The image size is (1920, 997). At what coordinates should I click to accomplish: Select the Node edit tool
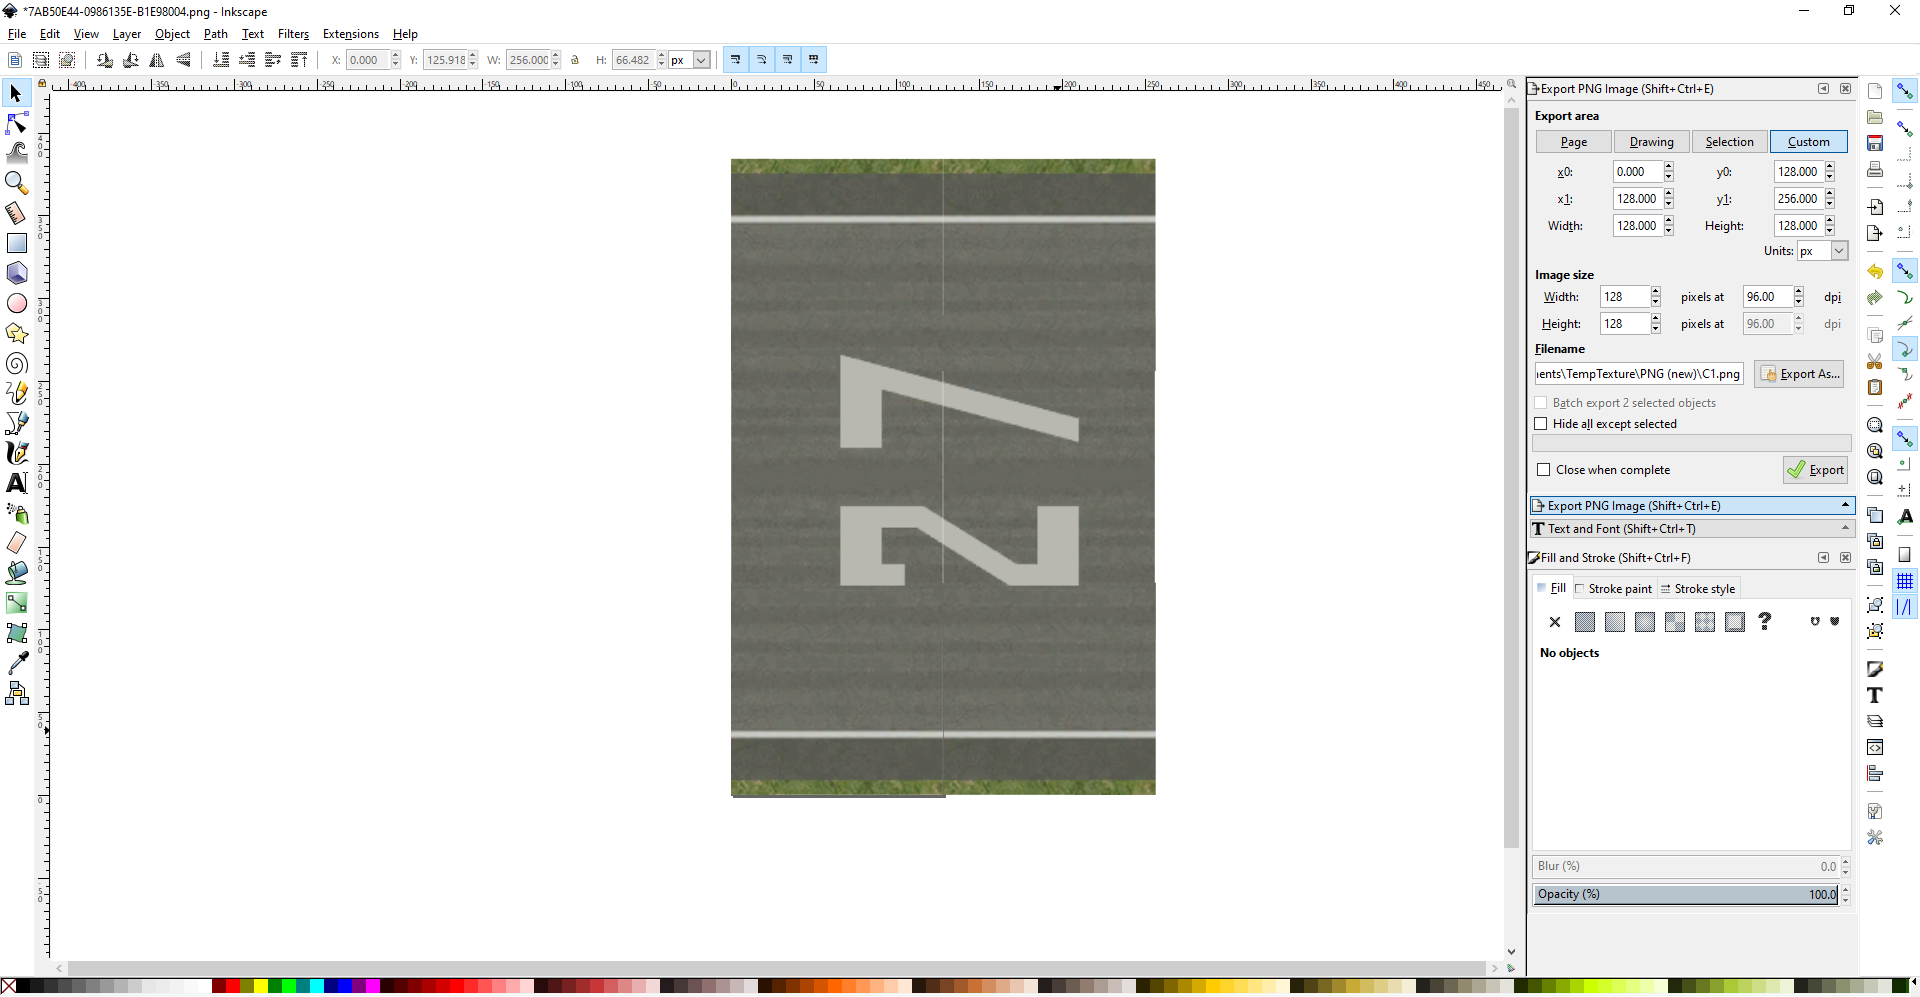(x=17, y=123)
